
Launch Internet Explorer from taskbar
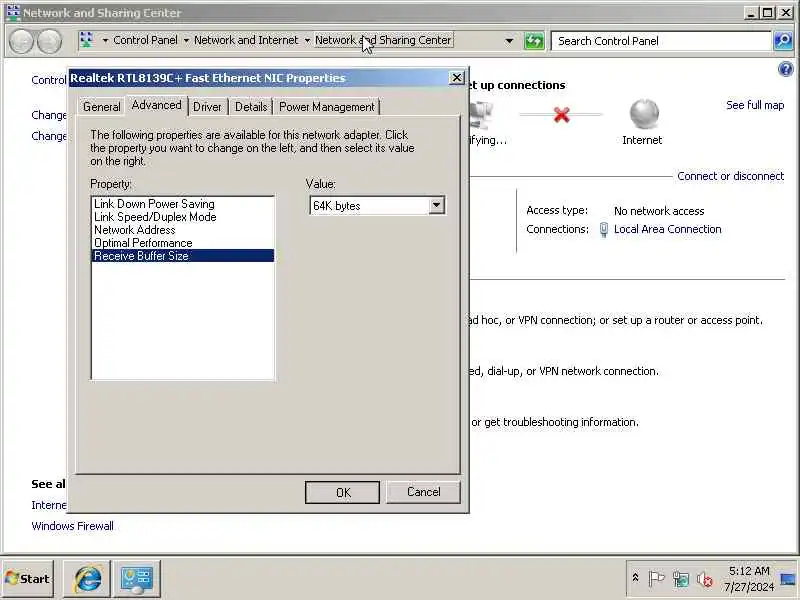point(87,579)
